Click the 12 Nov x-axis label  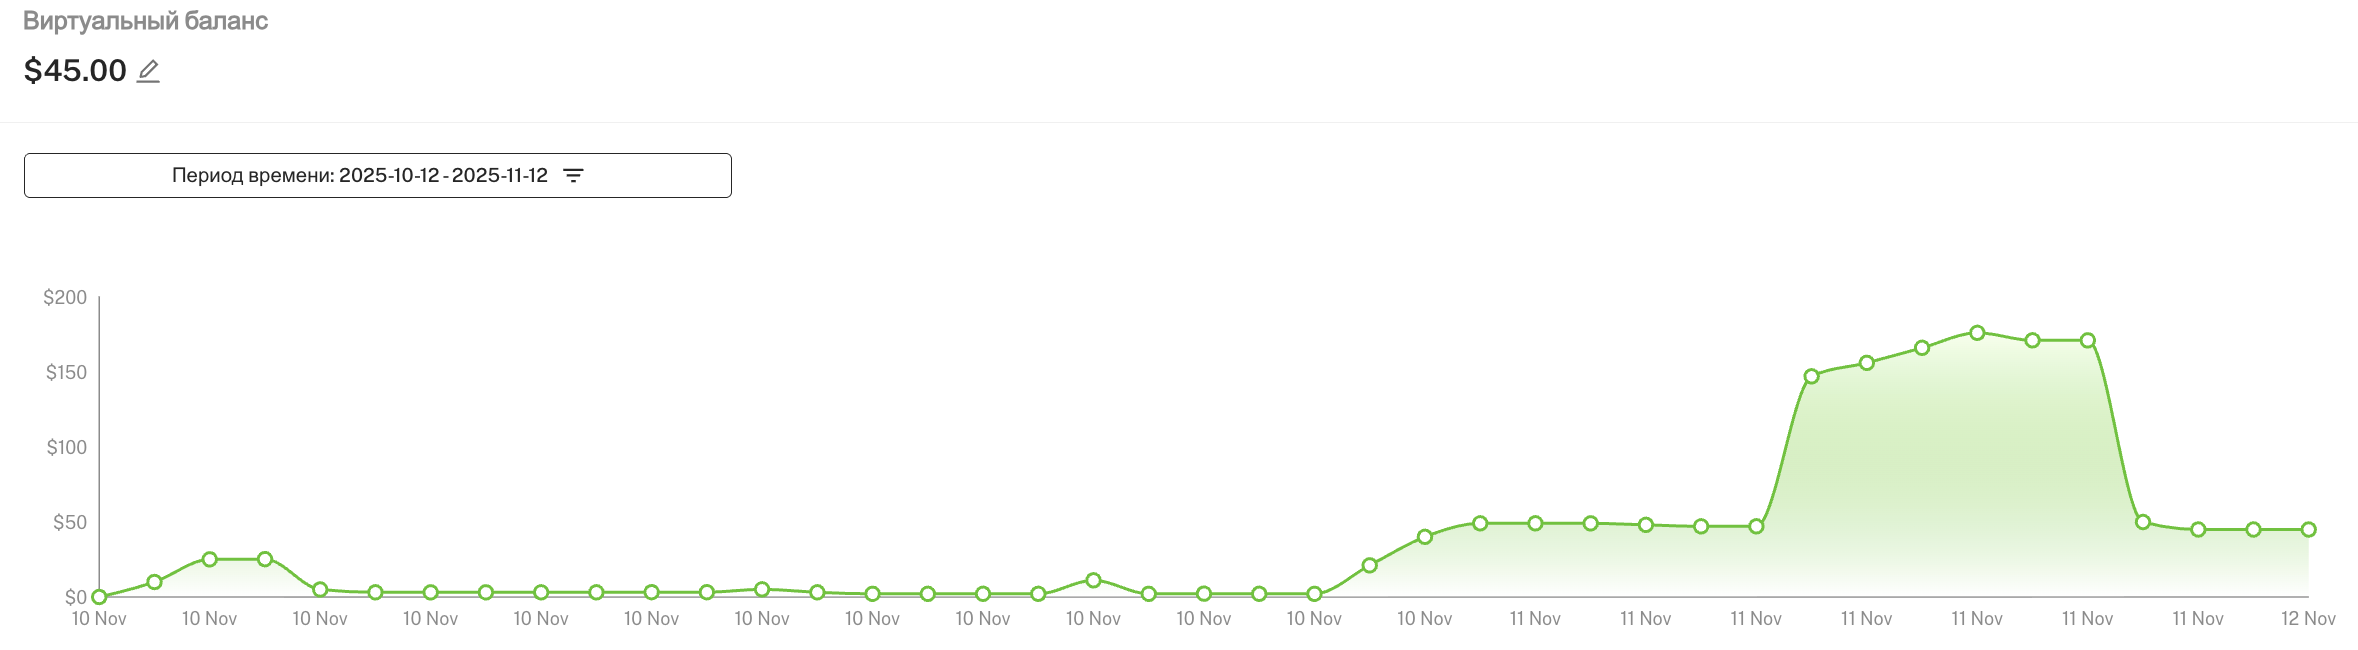tap(2308, 619)
